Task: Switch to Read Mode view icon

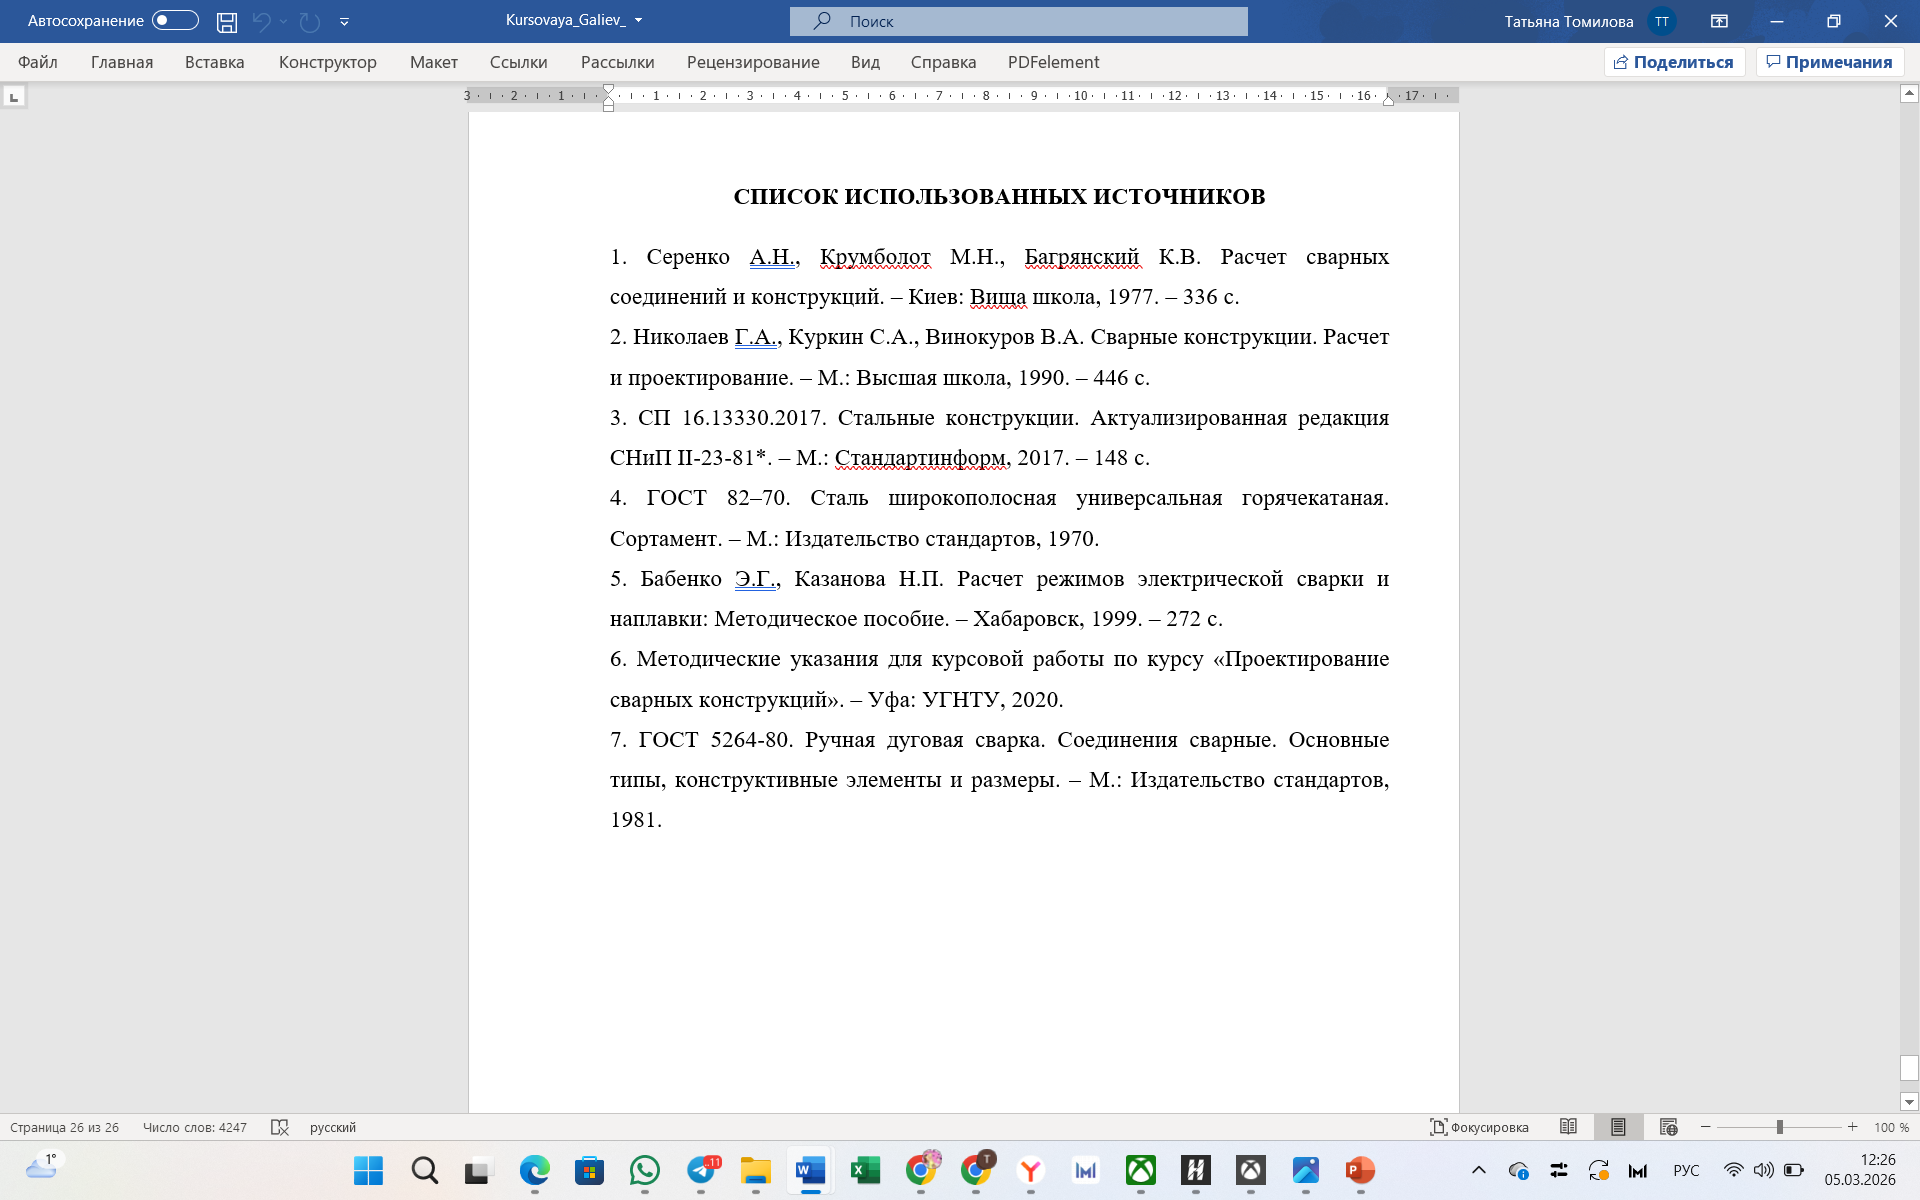Action: pos(1568,1127)
